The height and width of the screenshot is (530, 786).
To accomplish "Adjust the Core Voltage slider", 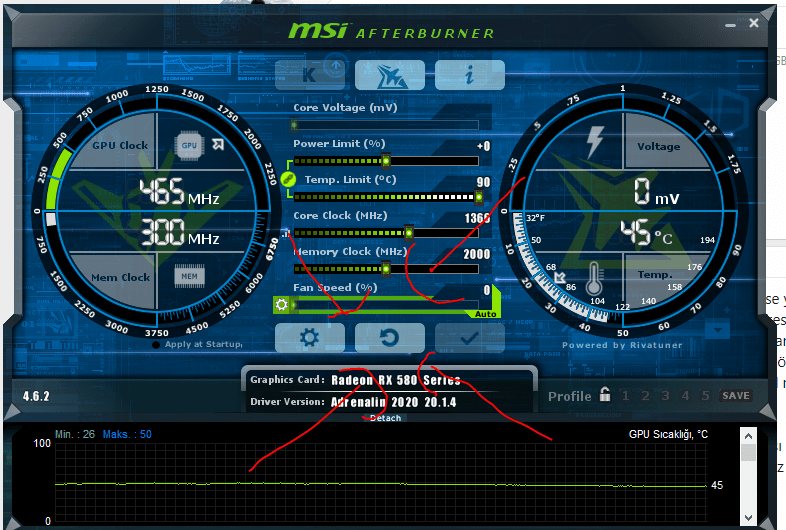I will (386, 125).
